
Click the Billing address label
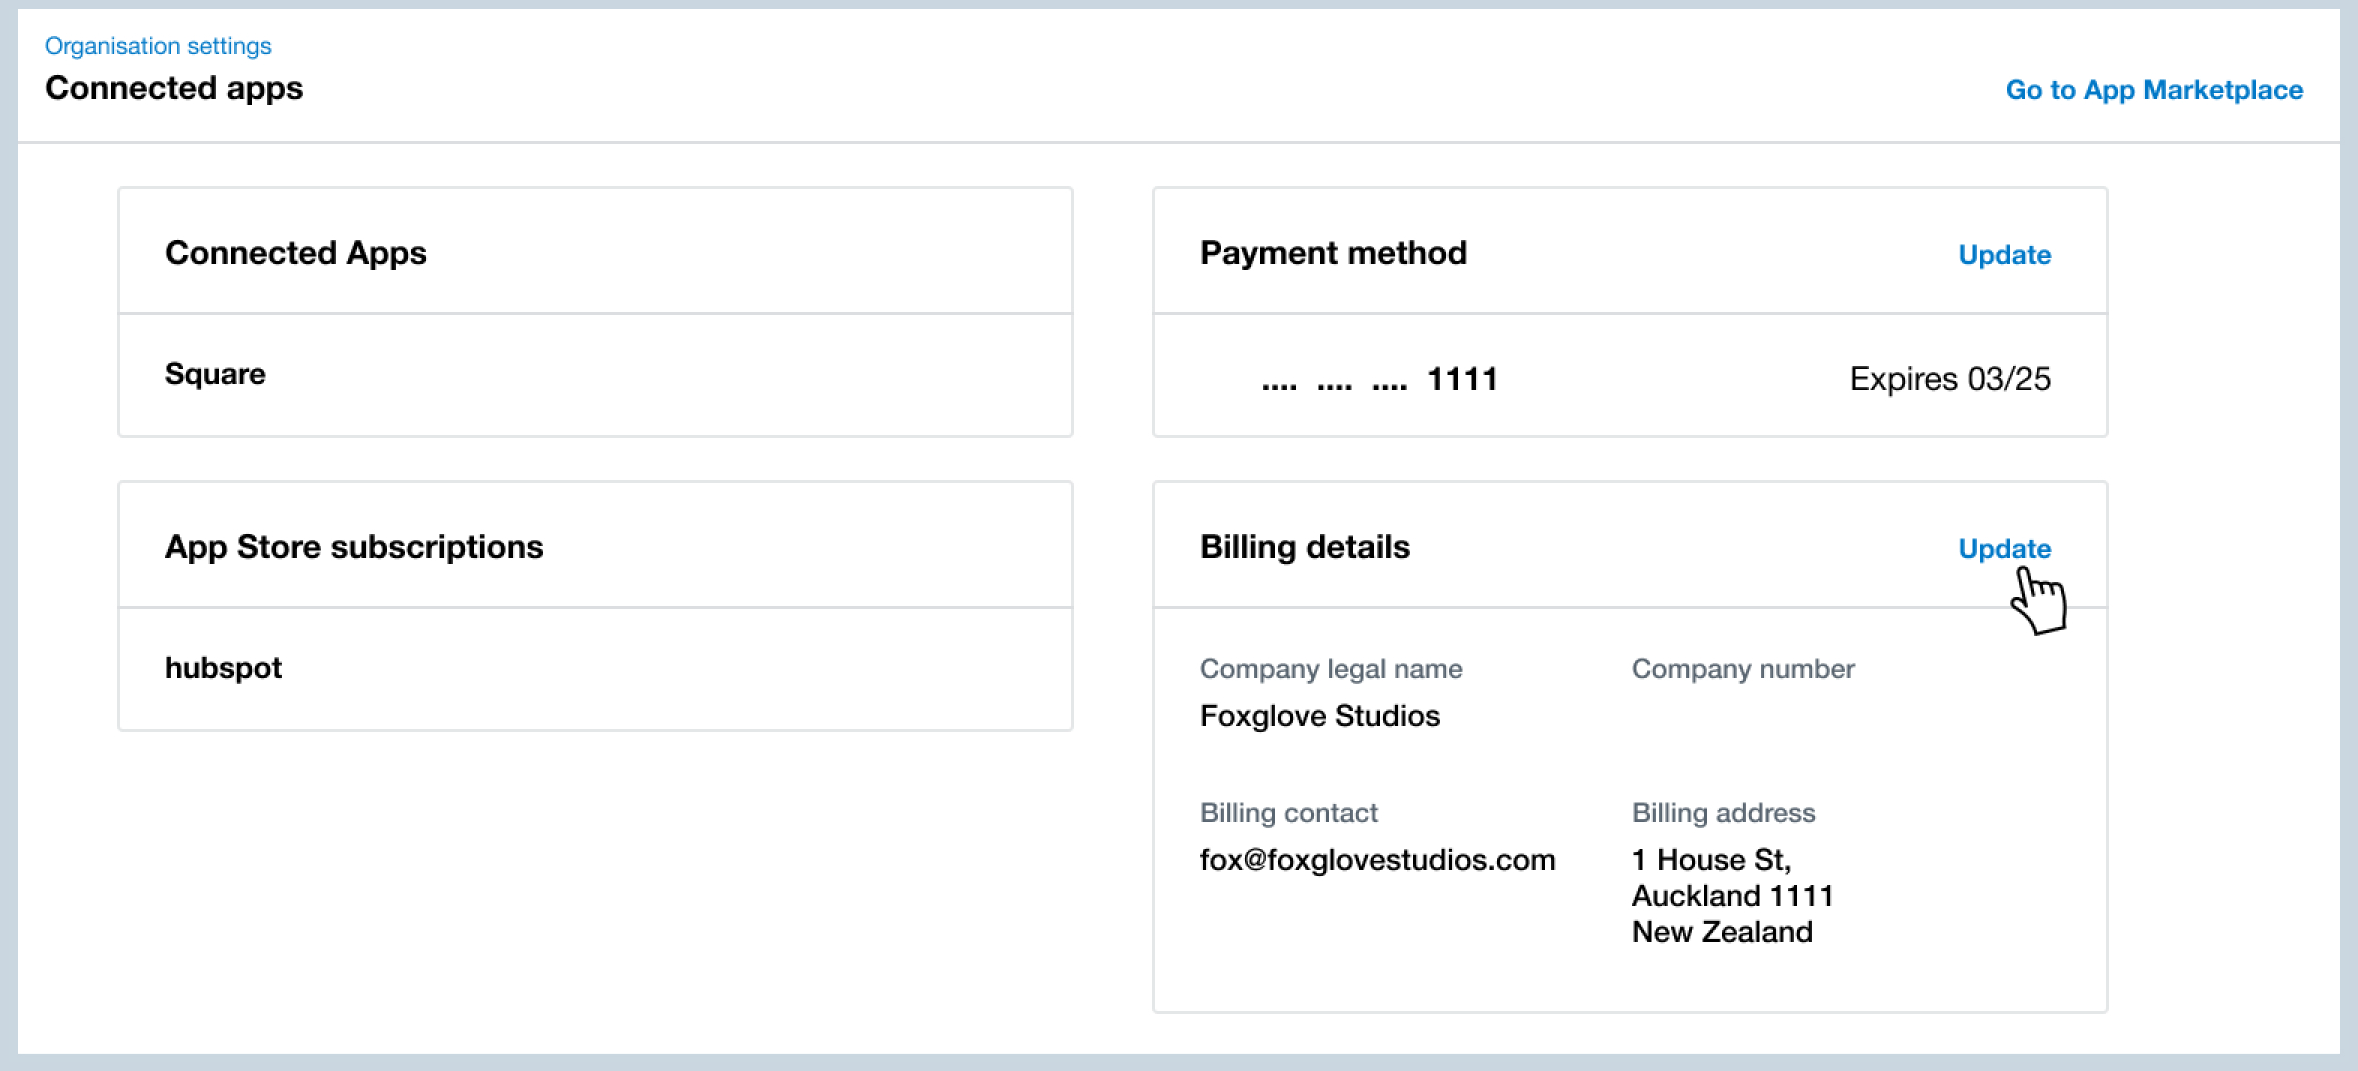click(x=1723, y=813)
